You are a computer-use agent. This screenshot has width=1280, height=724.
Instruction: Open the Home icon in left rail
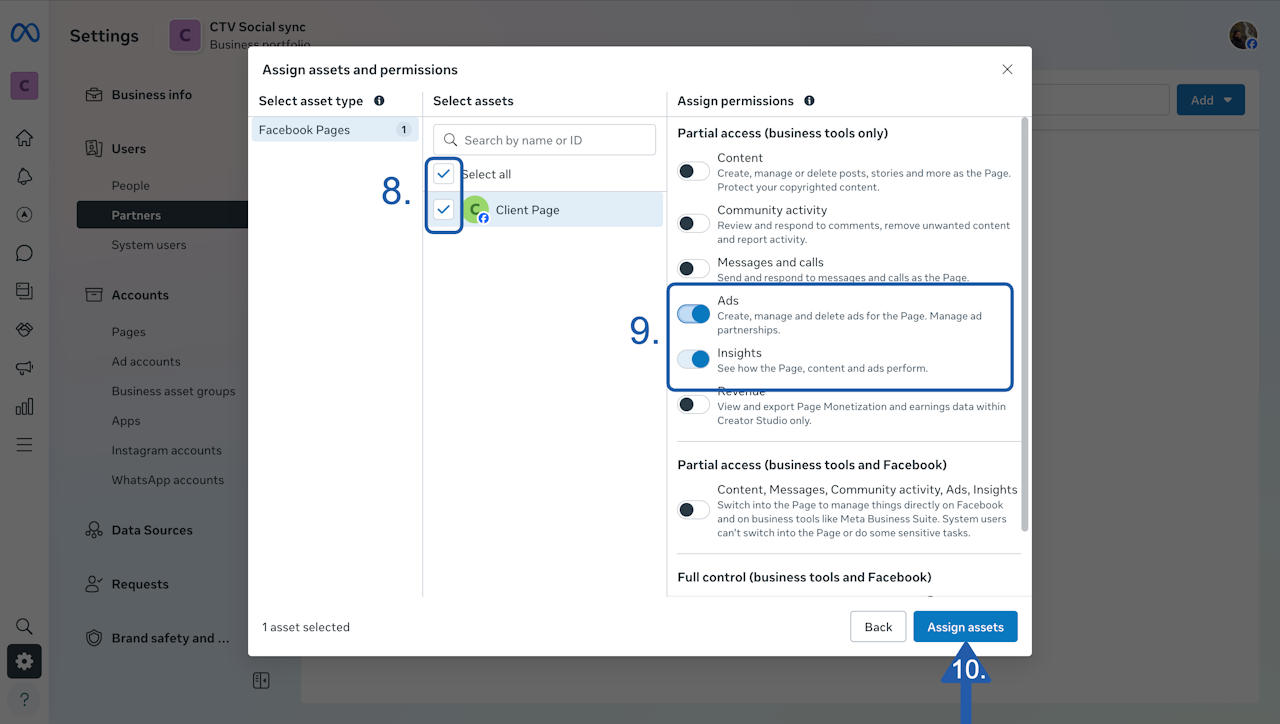point(25,138)
